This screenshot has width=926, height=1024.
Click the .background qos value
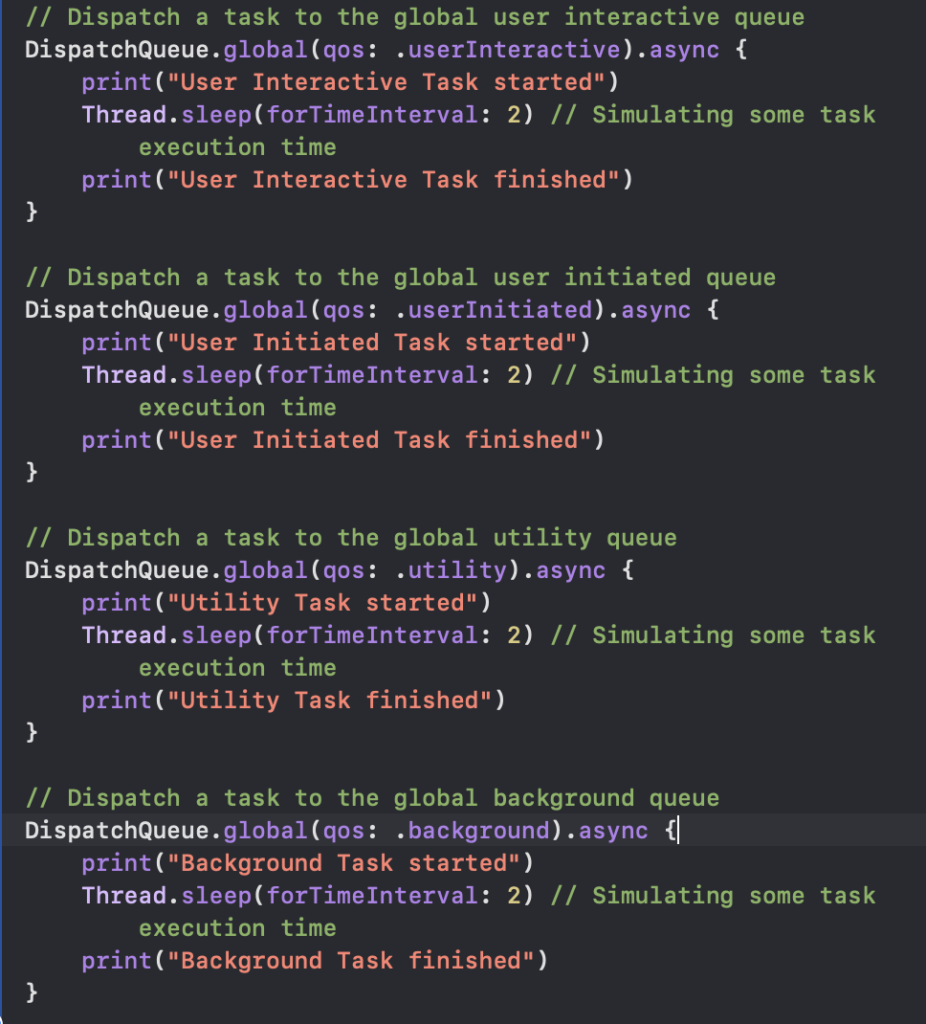pos(473,830)
